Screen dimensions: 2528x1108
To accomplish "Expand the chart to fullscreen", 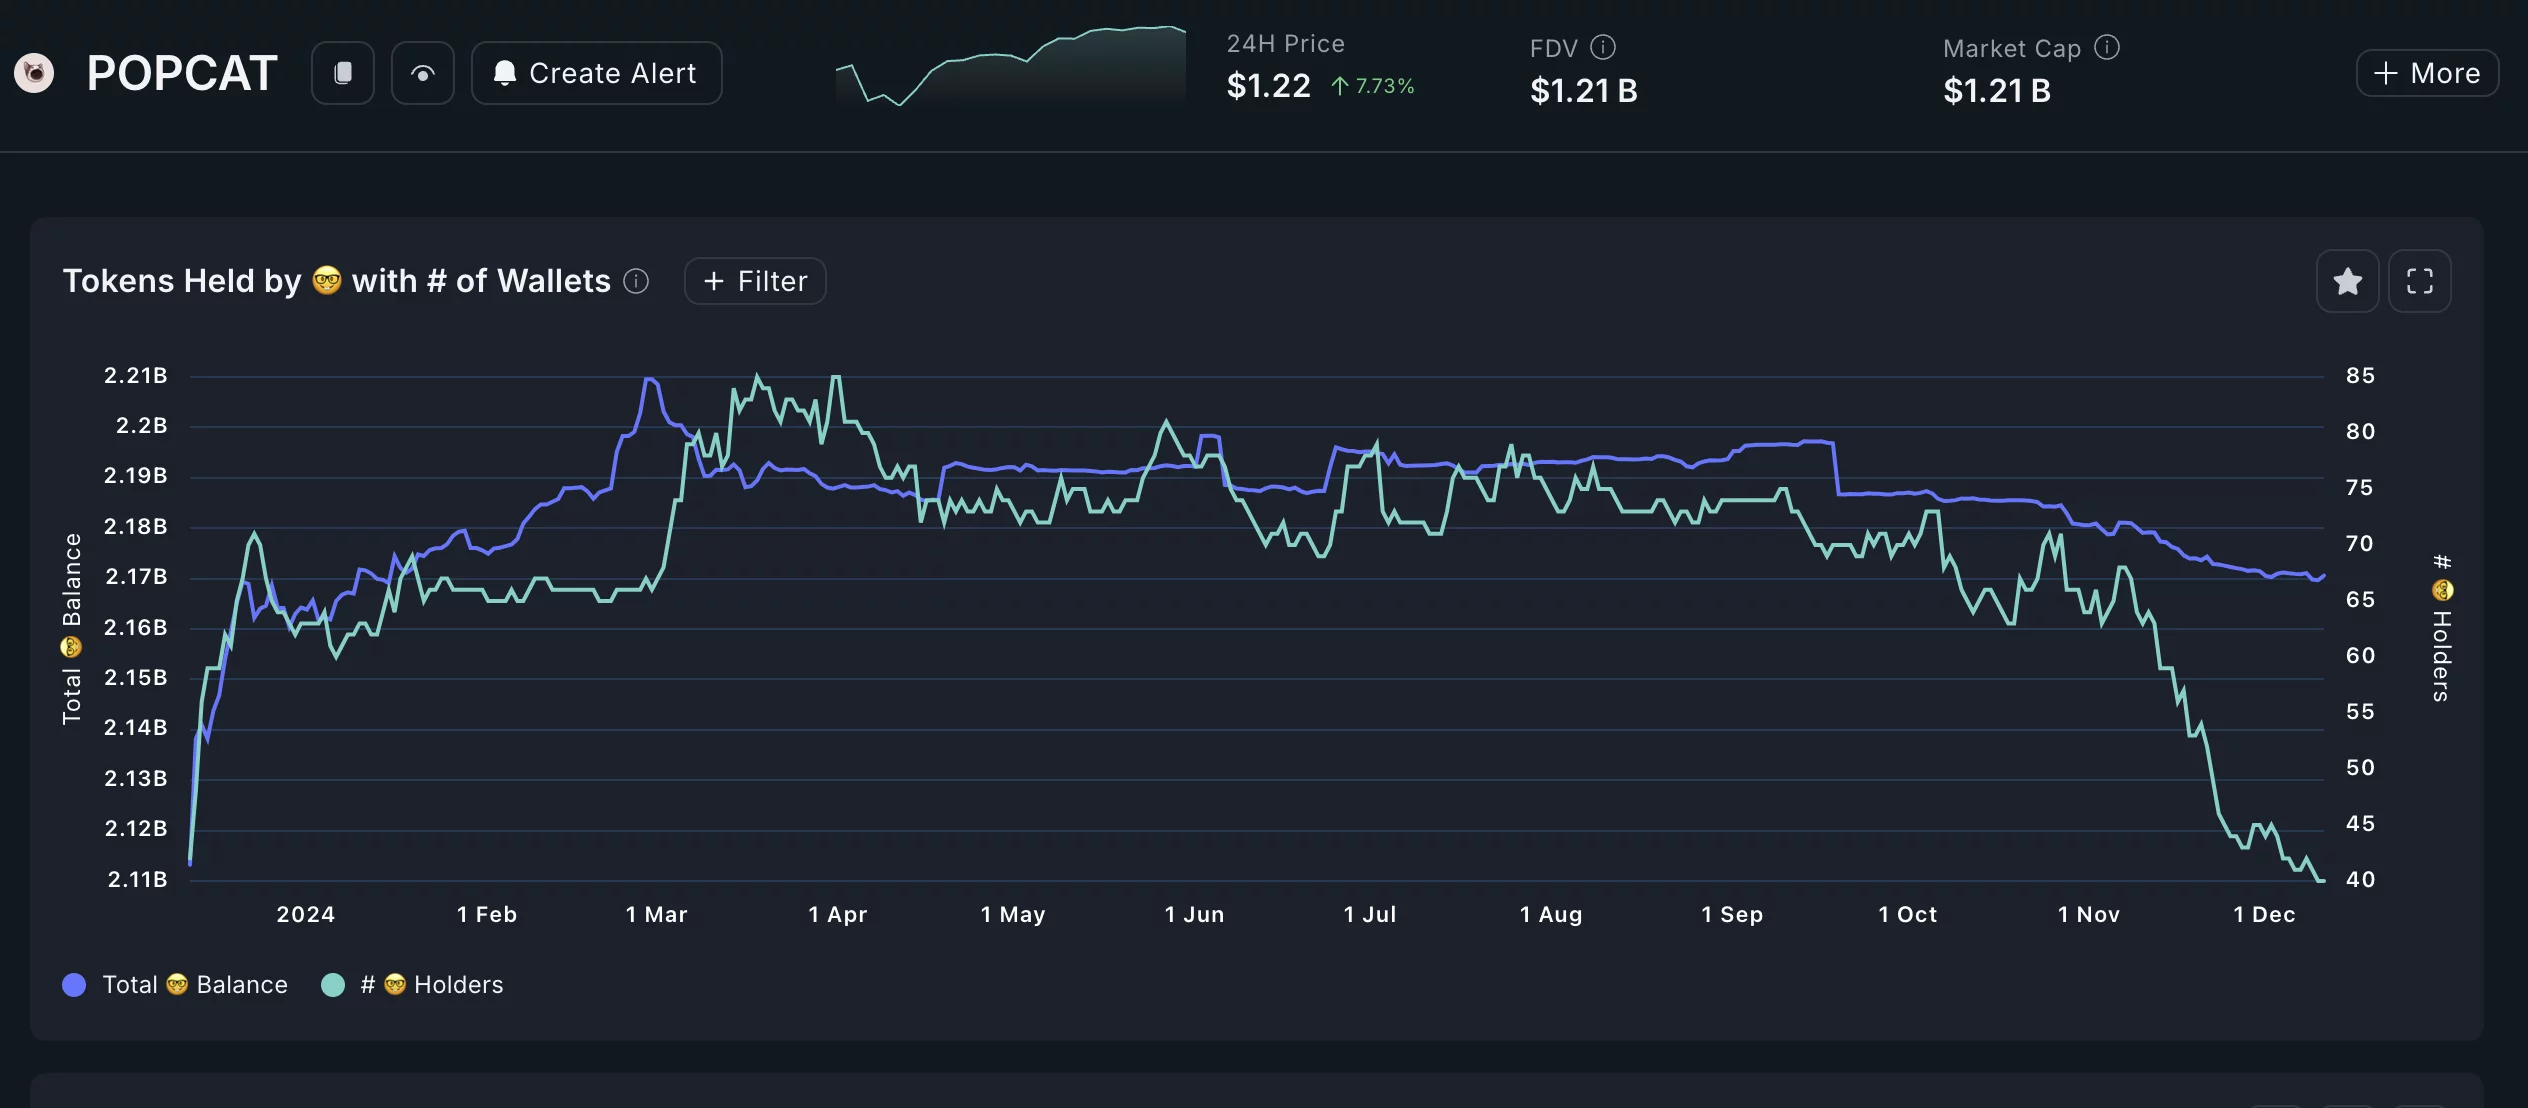I will (2419, 281).
